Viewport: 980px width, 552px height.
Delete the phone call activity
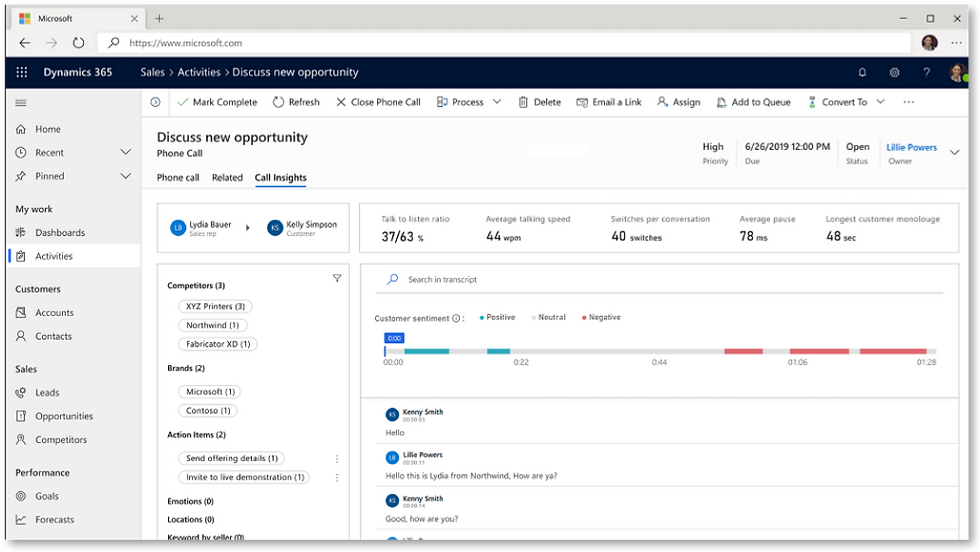(539, 102)
